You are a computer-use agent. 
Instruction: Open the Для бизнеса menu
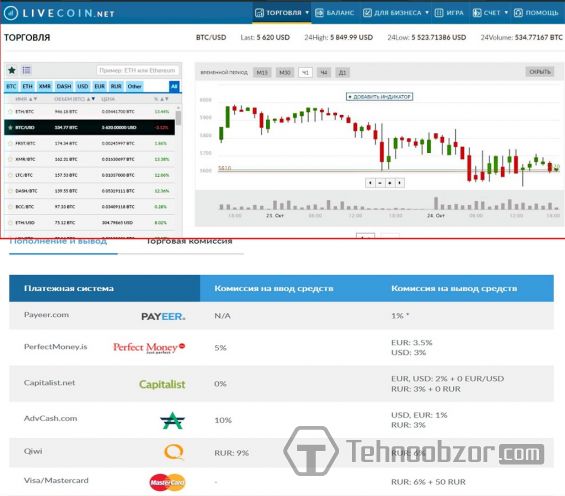tap(396, 13)
